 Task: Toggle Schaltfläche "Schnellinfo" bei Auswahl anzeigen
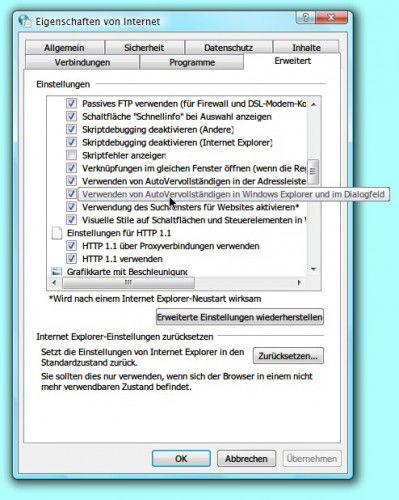click(71, 116)
